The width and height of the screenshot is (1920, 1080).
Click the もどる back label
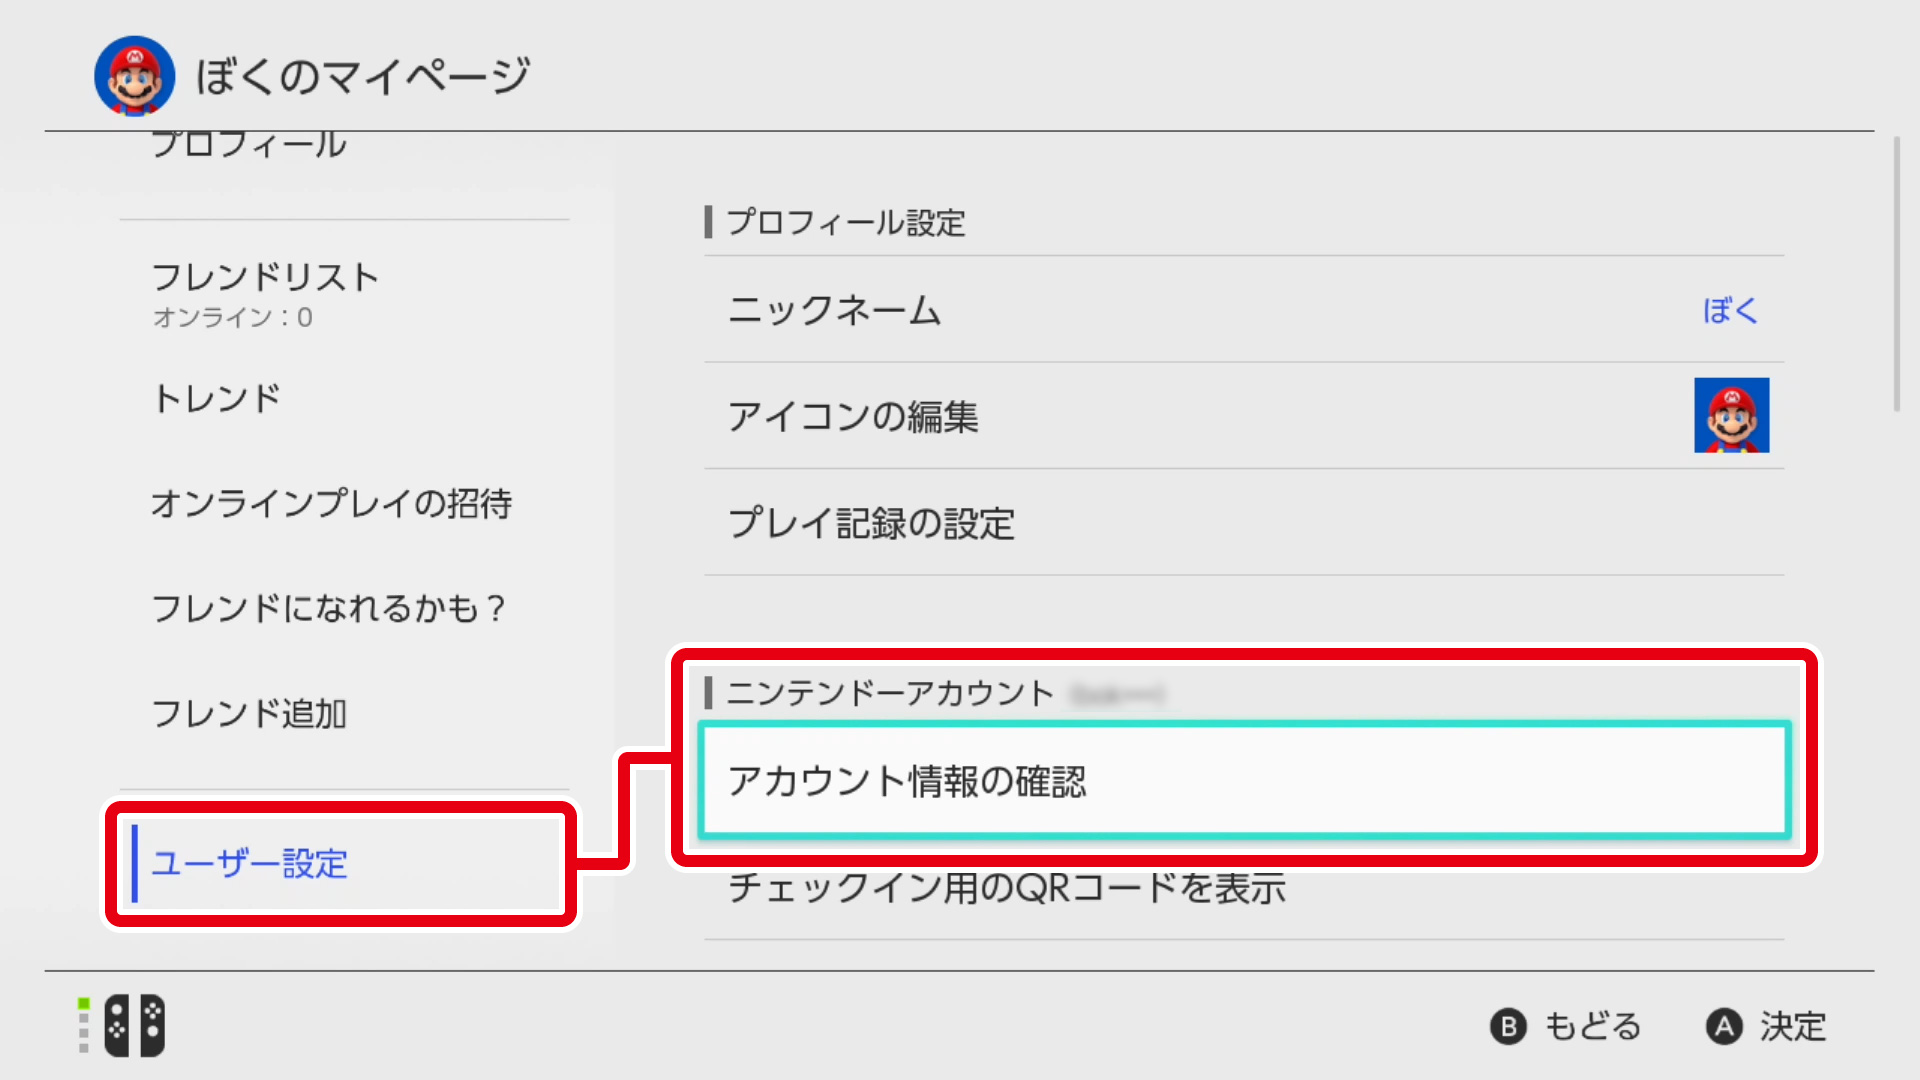click(x=1593, y=1026)
